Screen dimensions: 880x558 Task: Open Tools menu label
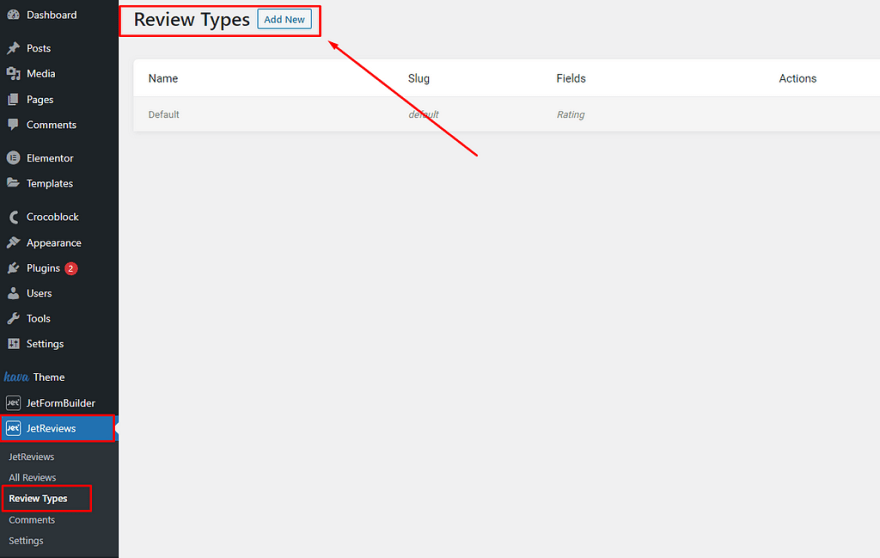tap(39, 318)
